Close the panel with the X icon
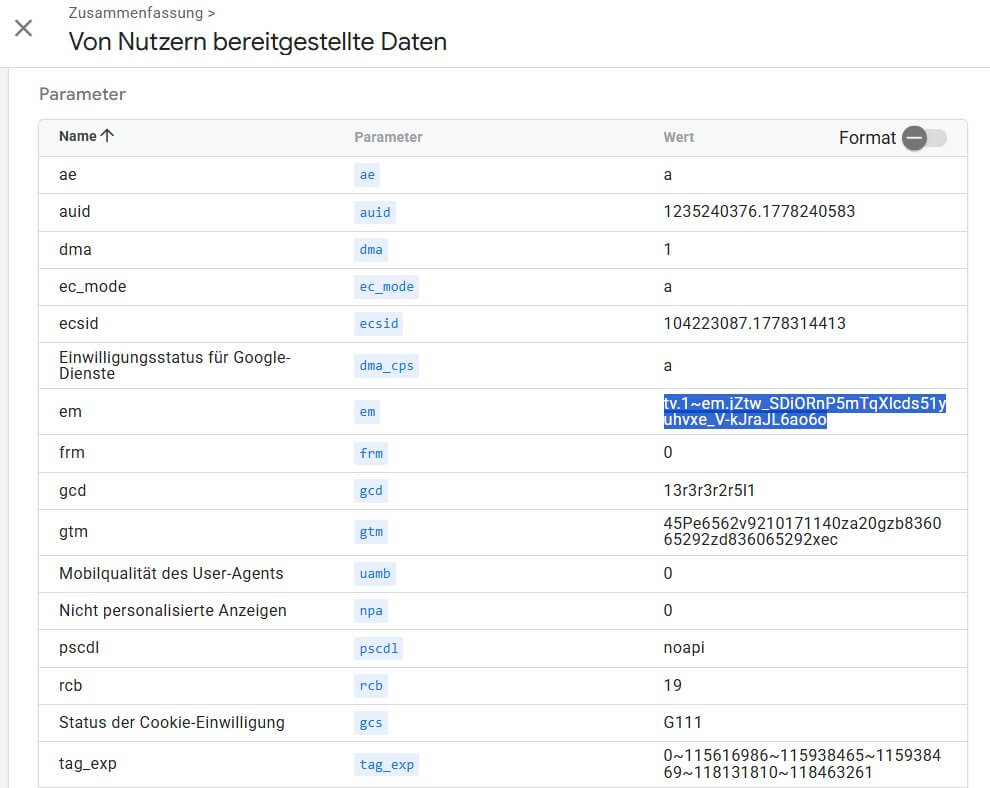Viewport: 990px width, 788px height. coord(23,28)
